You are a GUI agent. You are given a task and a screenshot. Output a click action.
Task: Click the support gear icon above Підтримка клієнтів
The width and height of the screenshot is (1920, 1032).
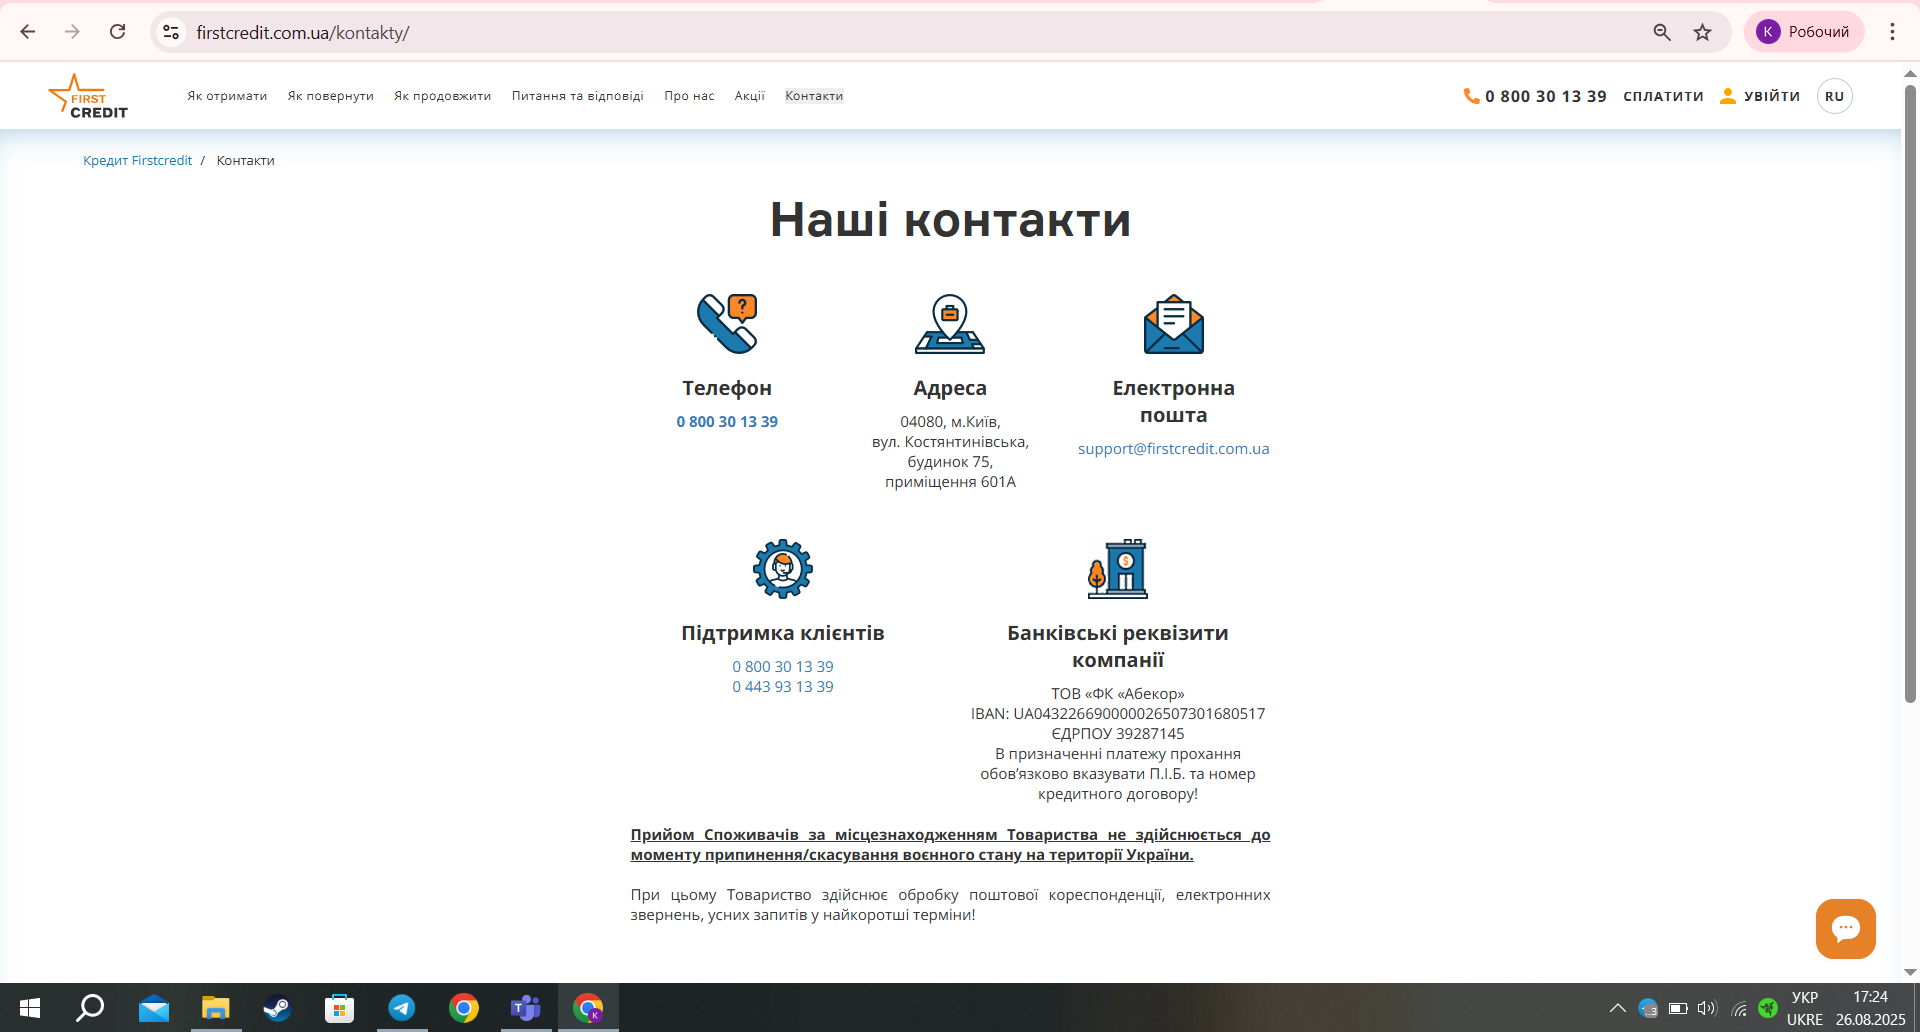[783, 569]
